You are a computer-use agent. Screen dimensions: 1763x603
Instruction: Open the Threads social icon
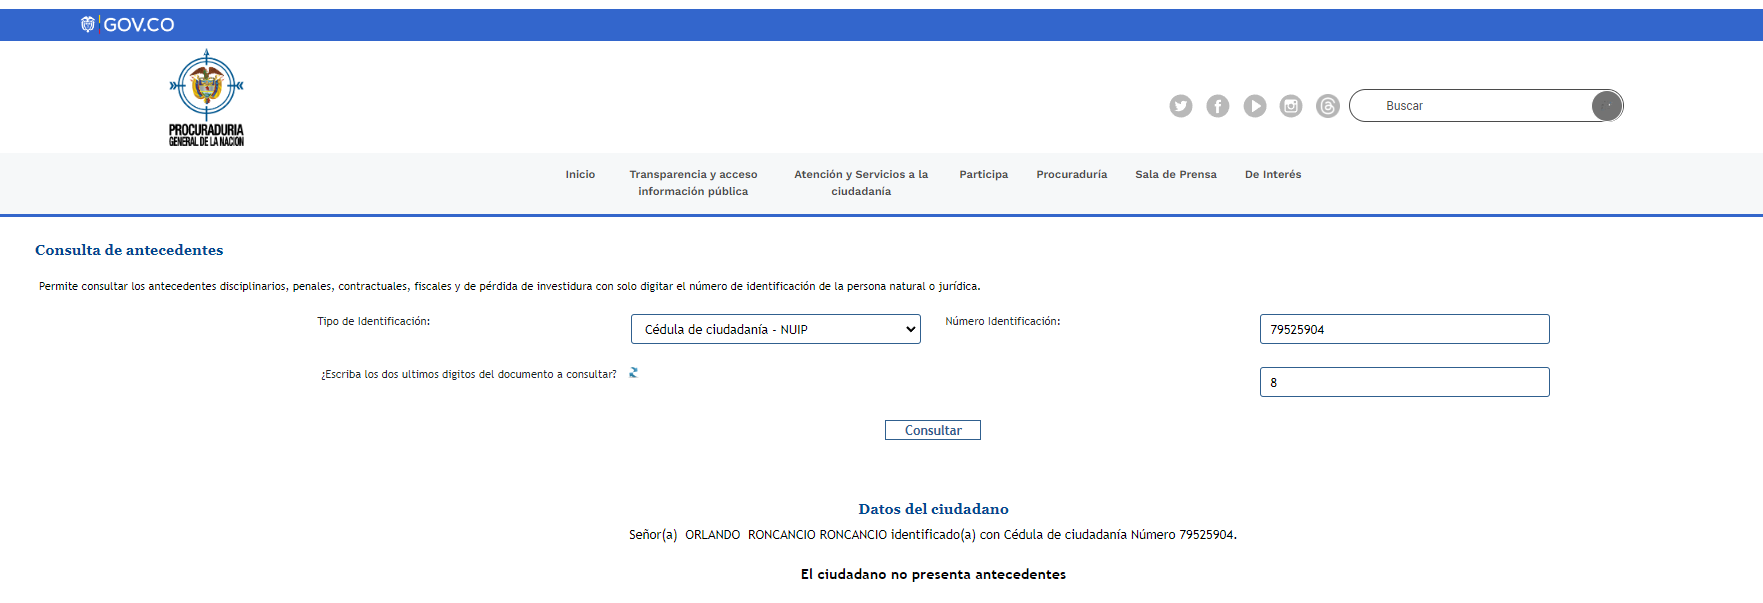(x=1328, y=106)
